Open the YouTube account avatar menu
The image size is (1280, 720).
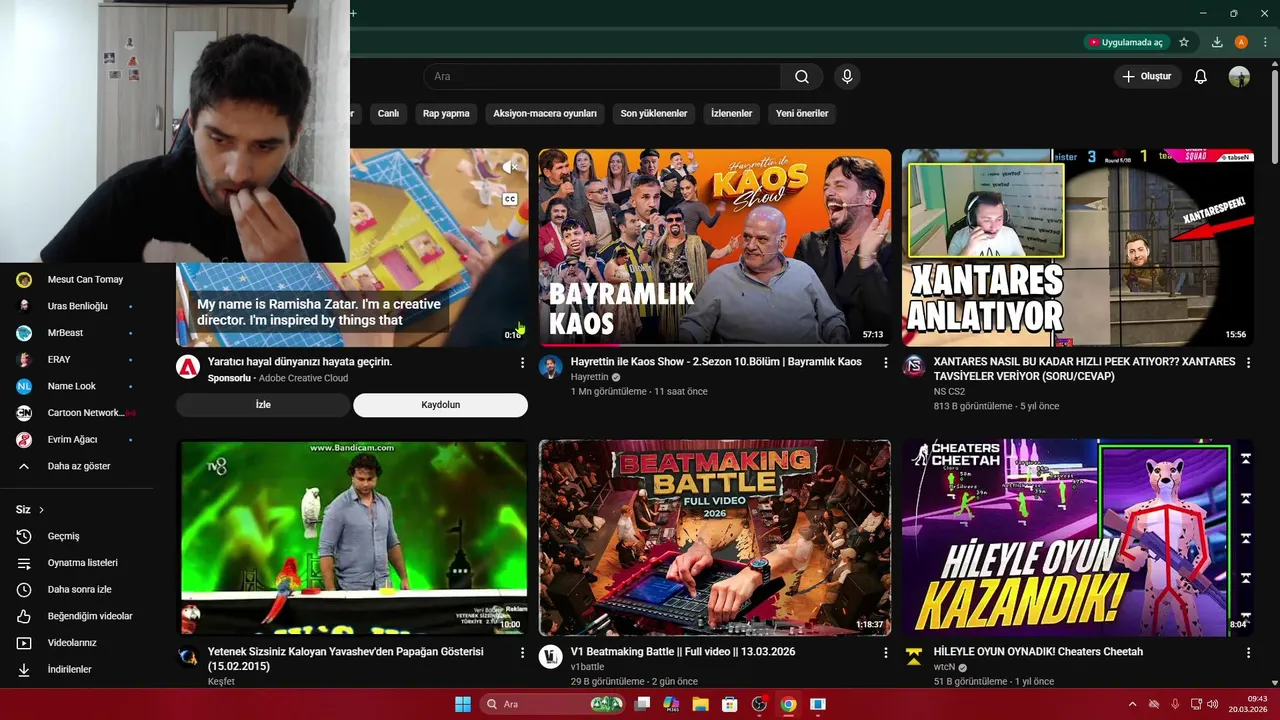[1239, 77]
